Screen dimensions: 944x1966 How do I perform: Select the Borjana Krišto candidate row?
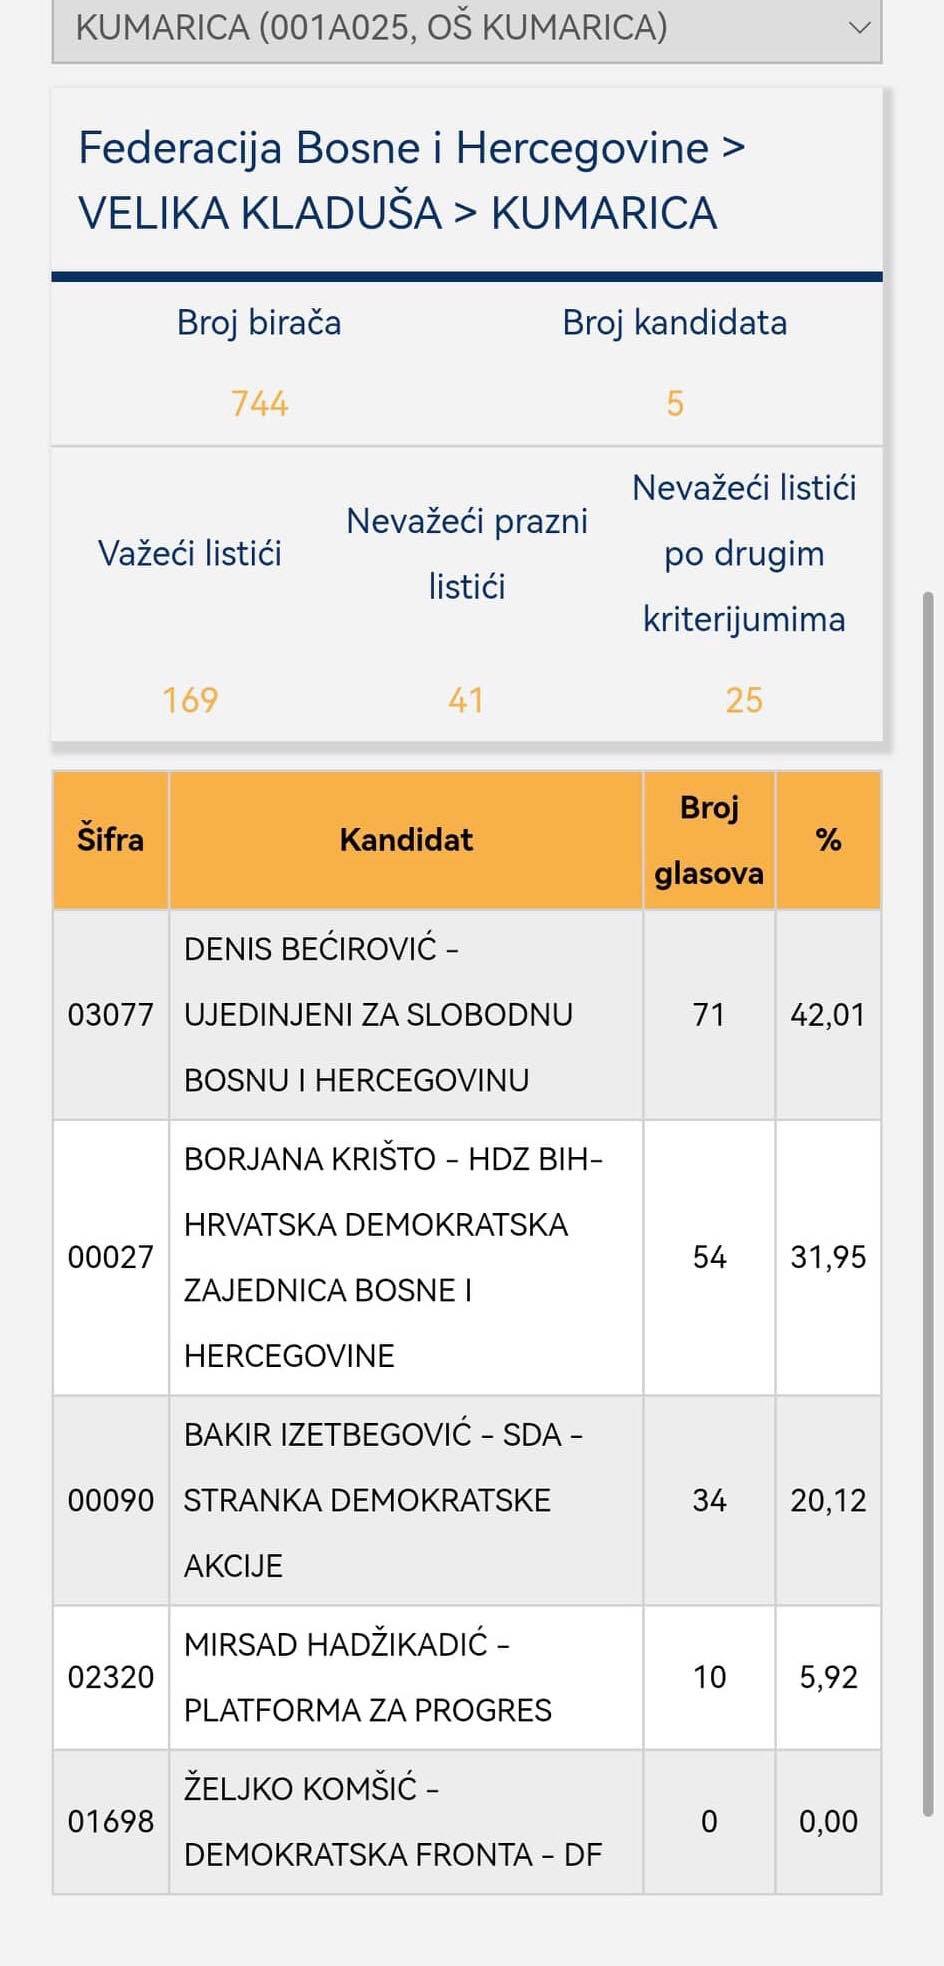point(406,1257)
